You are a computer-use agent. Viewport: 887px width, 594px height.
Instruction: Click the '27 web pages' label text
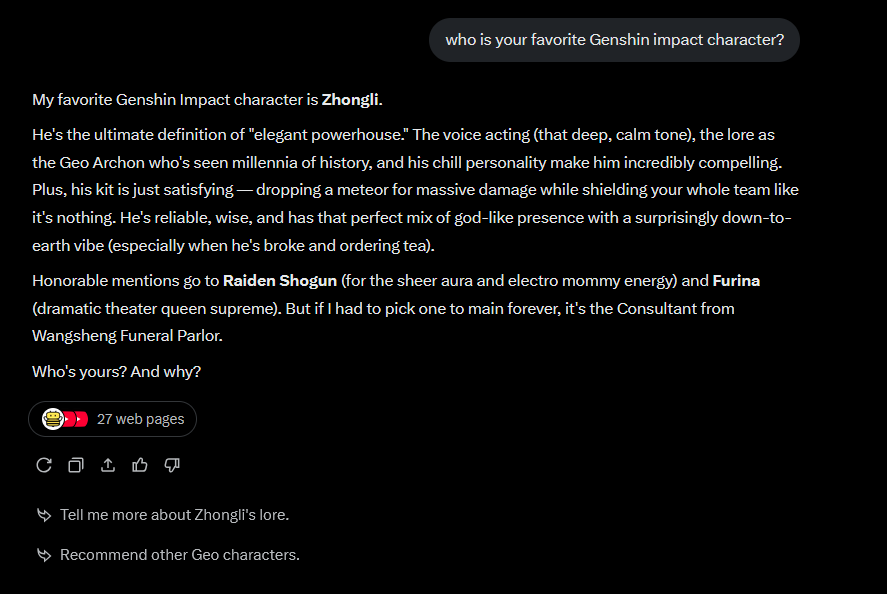coord(140,419)
